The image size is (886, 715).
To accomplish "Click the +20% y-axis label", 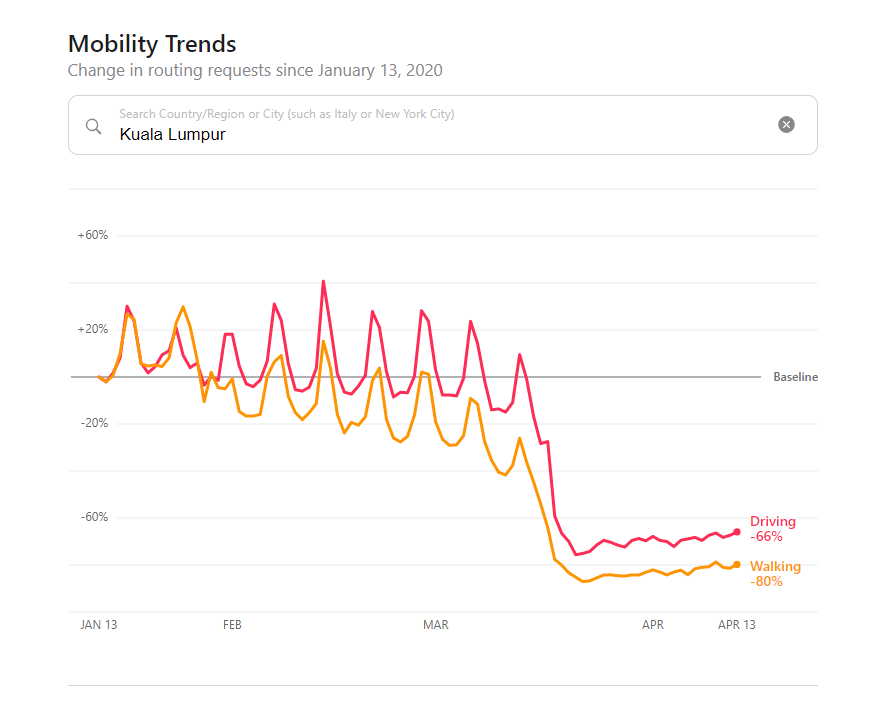I will pyautogui.click(x=93, y=329).
